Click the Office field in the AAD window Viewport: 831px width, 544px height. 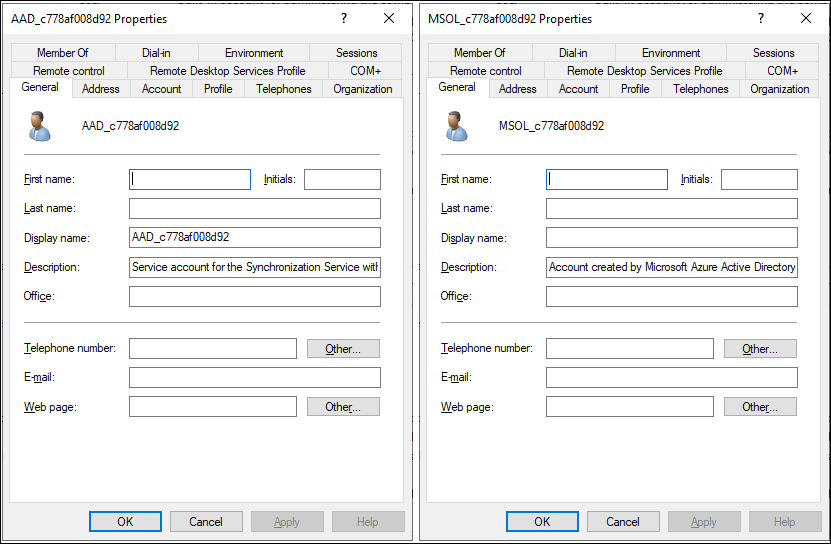[x=255, y=296]
